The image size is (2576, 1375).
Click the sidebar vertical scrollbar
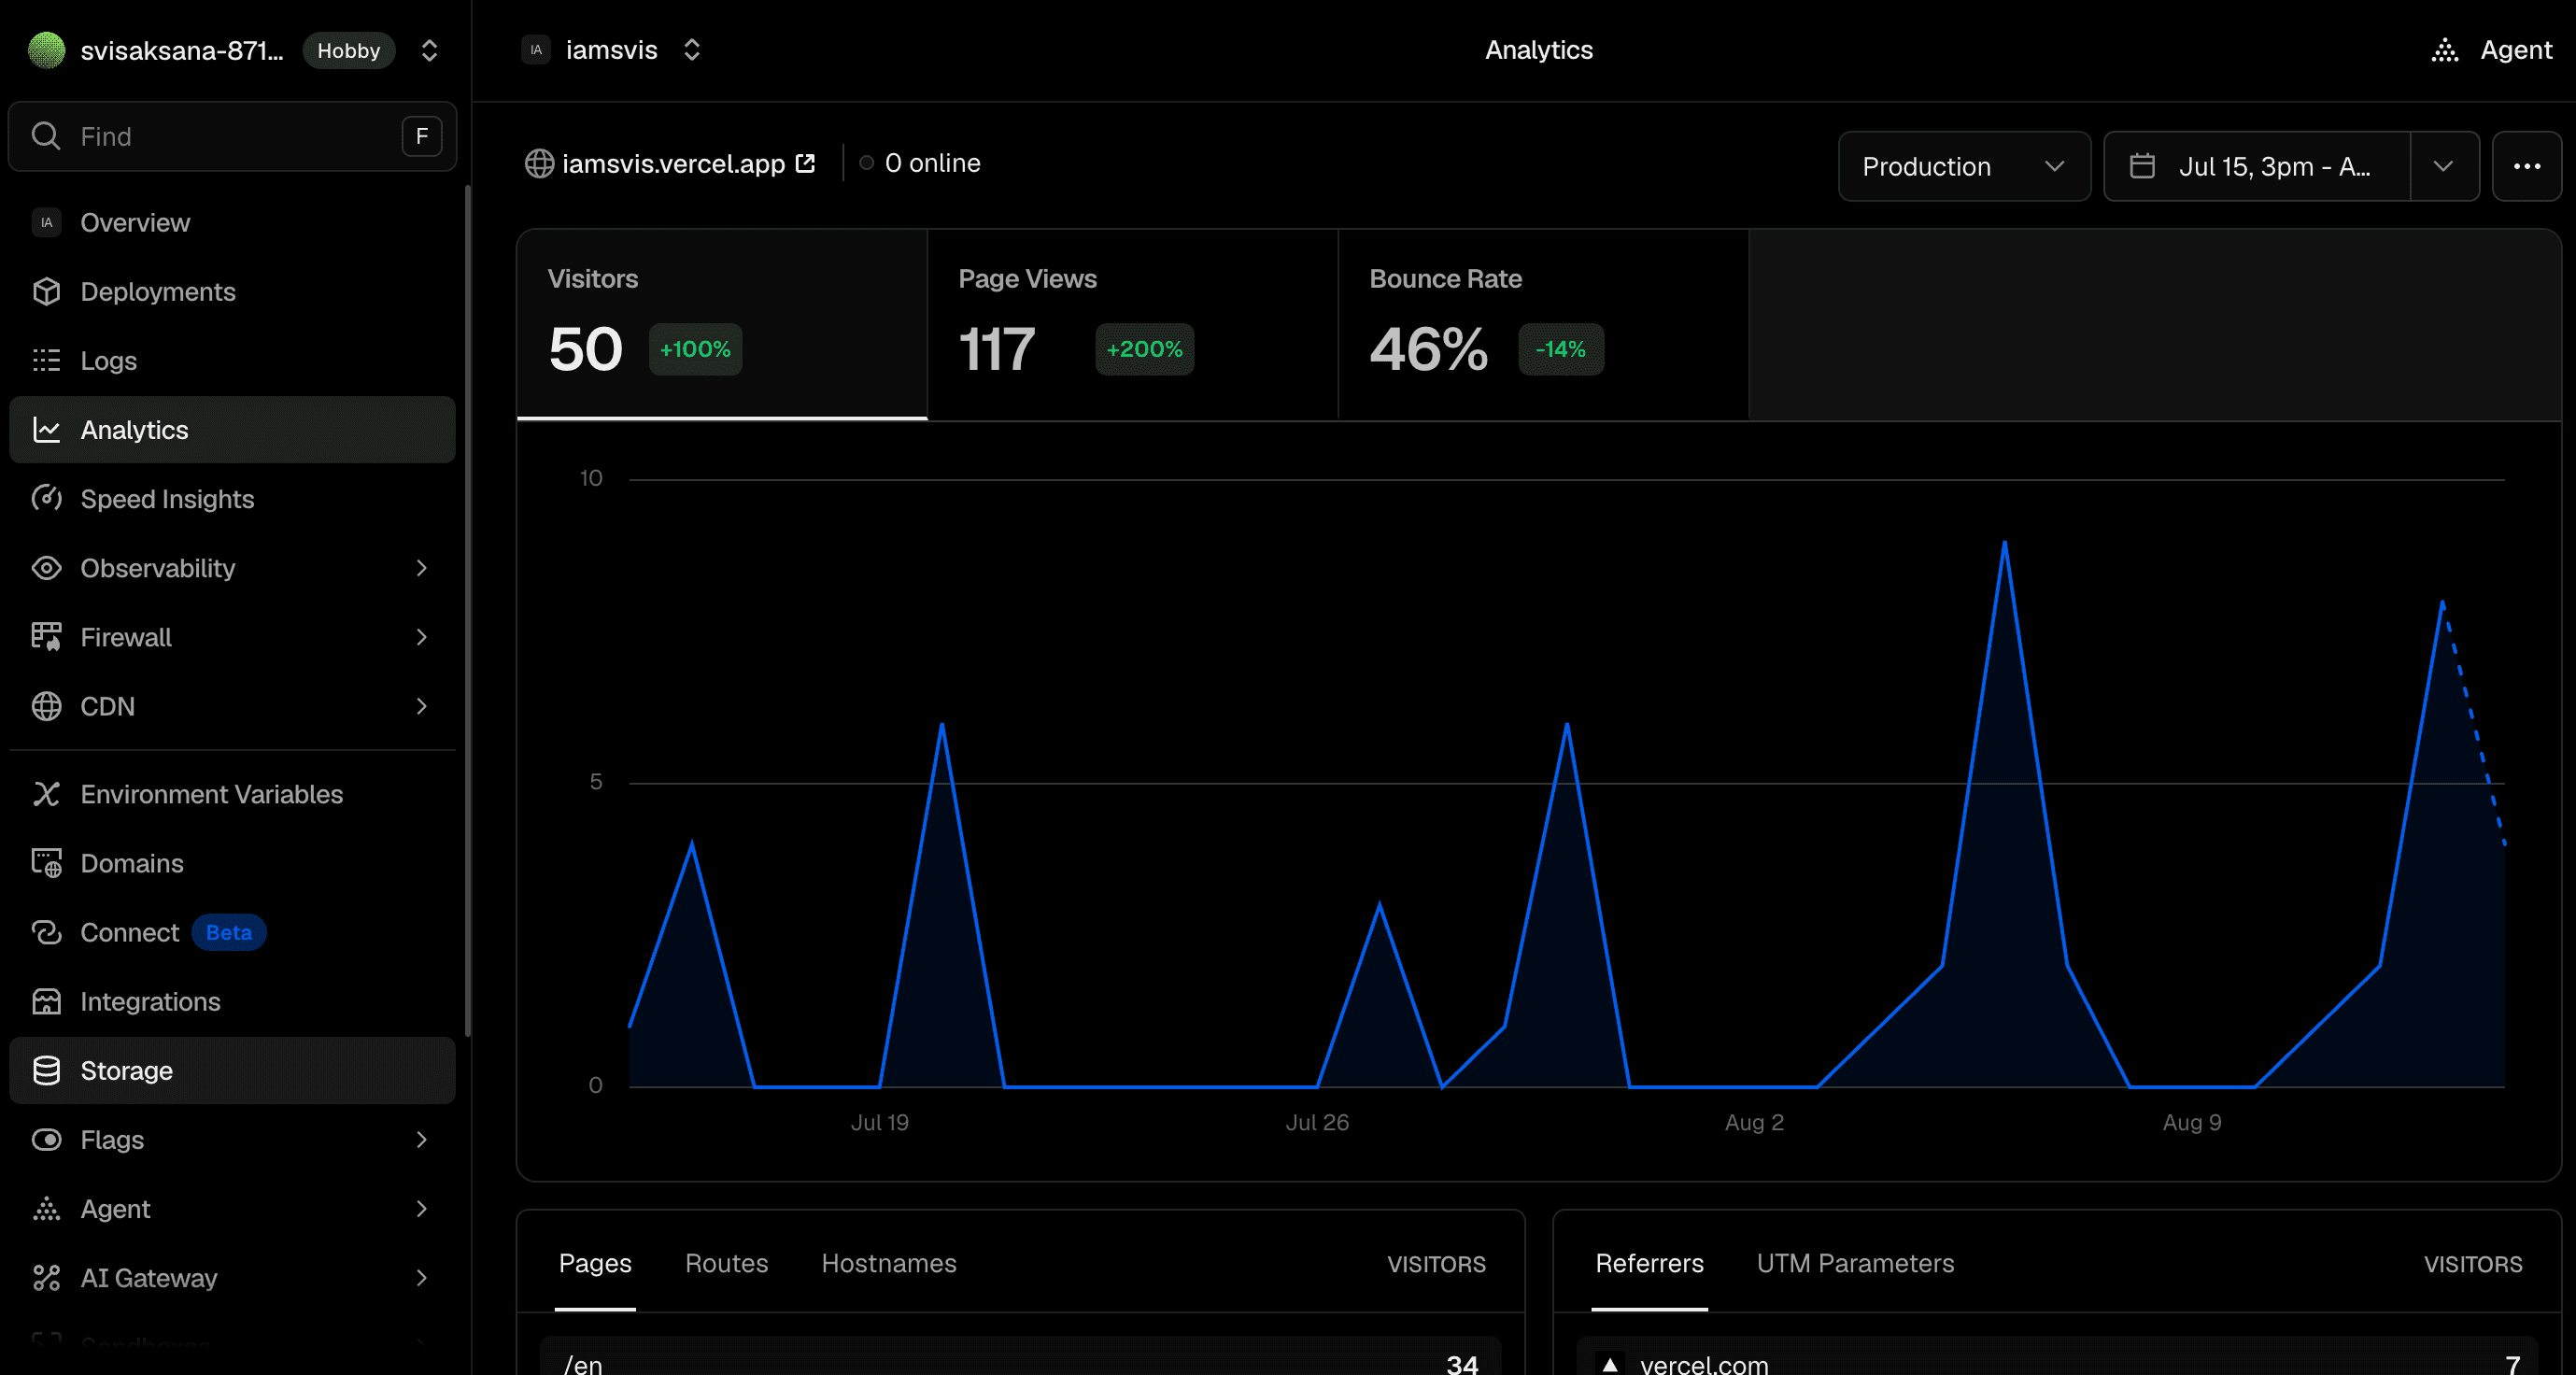(x=467, y=610)
